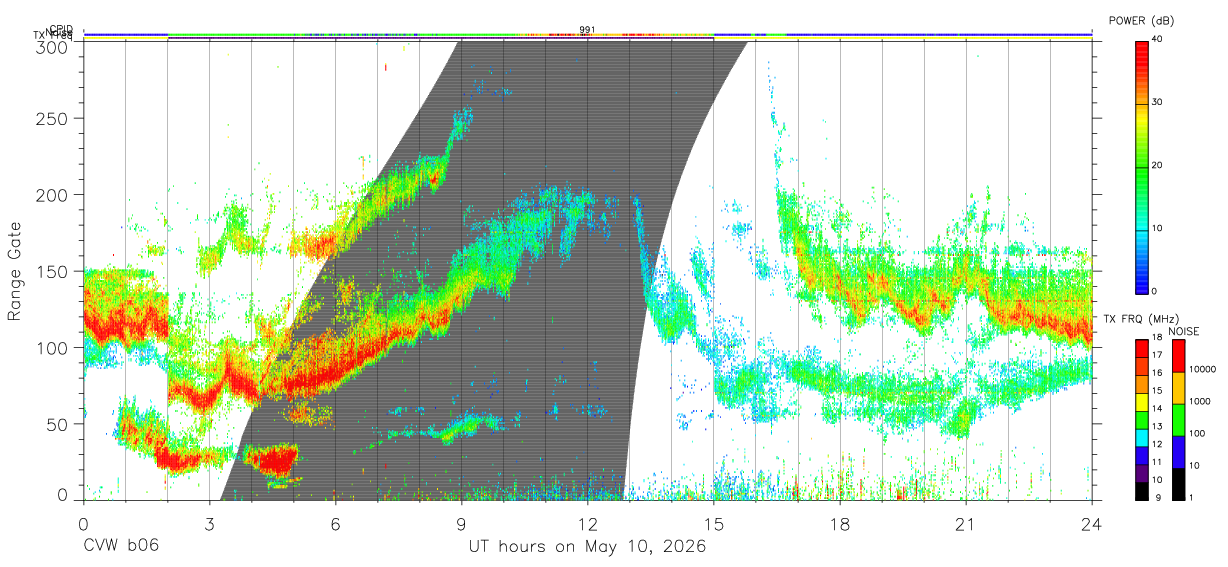Click the 10000 label on the NOISE scale
This screenshot has width=1228, height=567.
(1202, 369)
